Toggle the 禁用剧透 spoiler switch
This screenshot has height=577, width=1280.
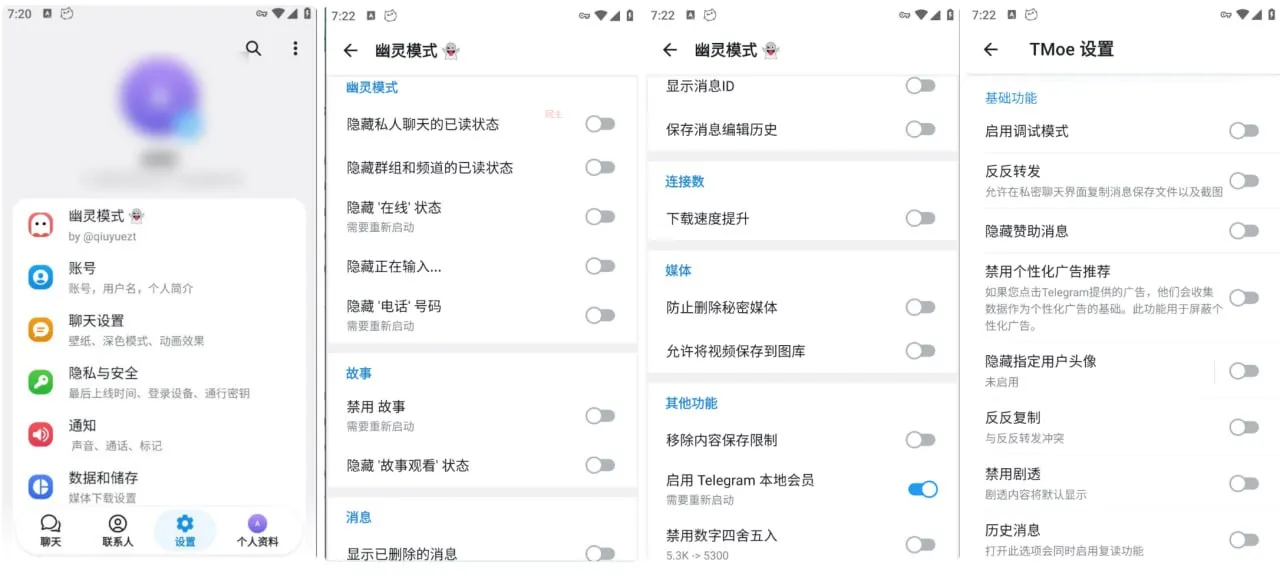(x=1243, y=483)
